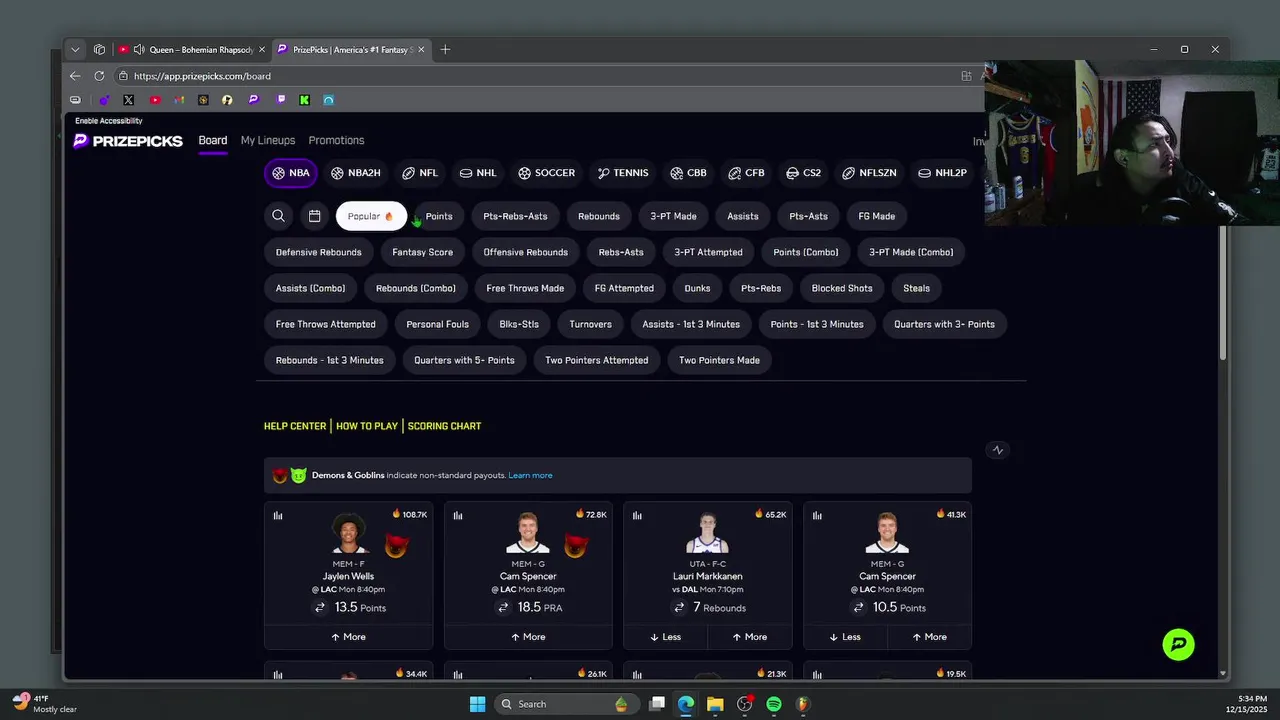Reload the page with the refresh icon

[99, 76]
